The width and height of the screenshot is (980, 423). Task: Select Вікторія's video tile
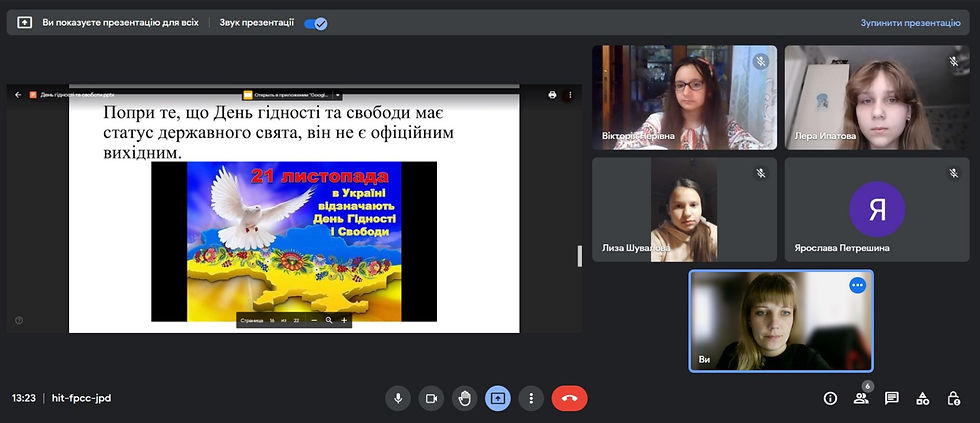coord(684,97)
